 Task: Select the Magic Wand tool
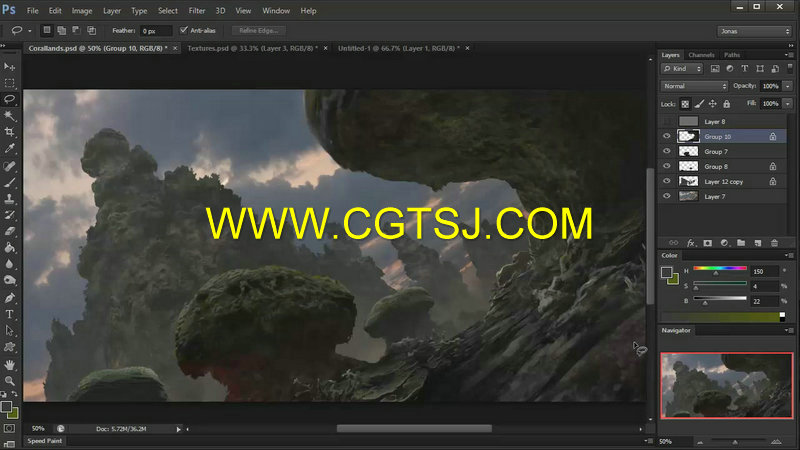[9, 116]
